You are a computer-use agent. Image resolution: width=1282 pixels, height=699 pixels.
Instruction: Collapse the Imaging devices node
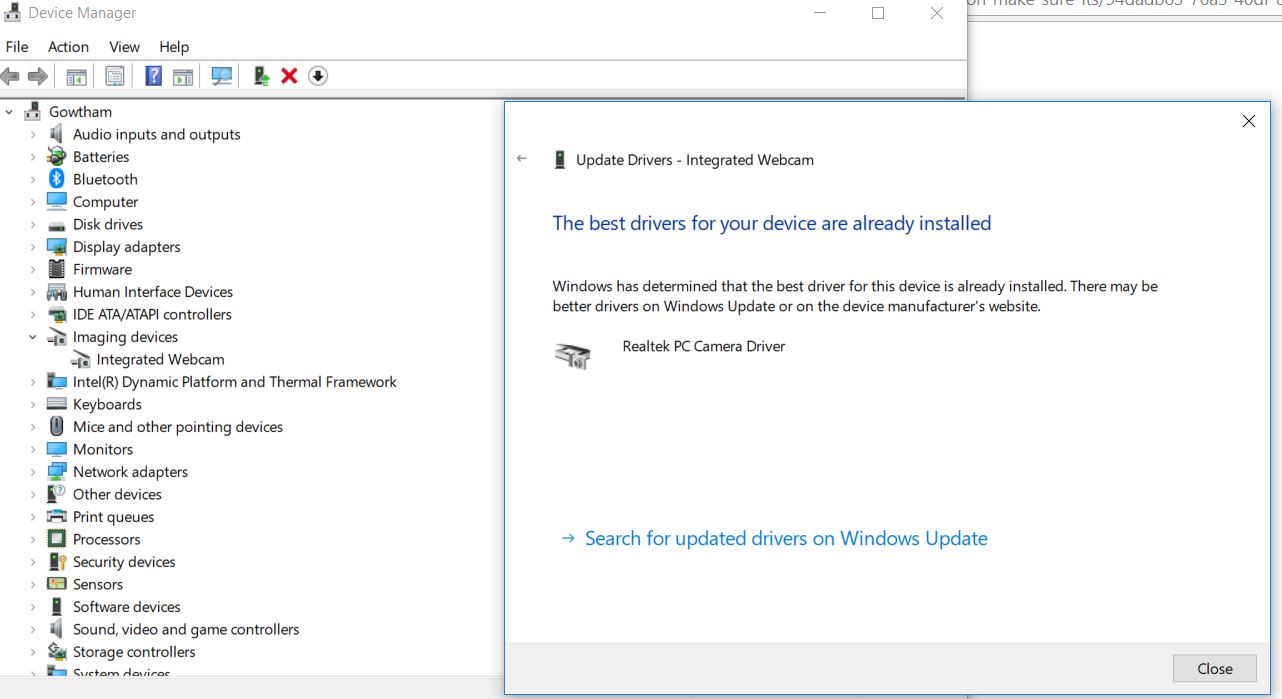(33, 337)
